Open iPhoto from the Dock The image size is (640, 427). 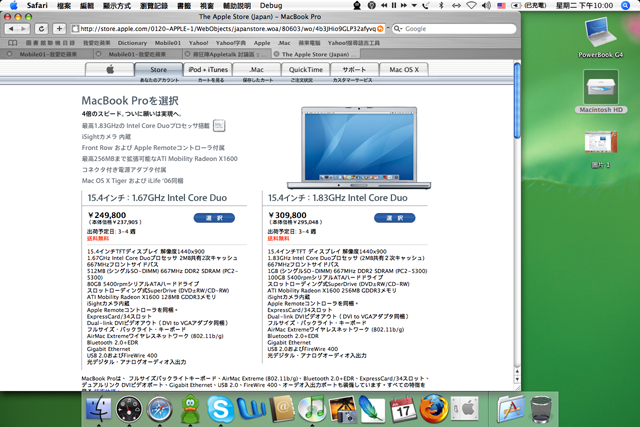[342, 409]
